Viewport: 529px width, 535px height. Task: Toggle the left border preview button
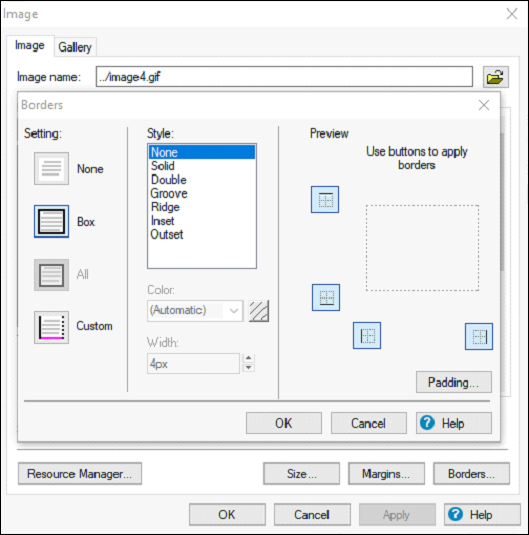pos(367,335)
